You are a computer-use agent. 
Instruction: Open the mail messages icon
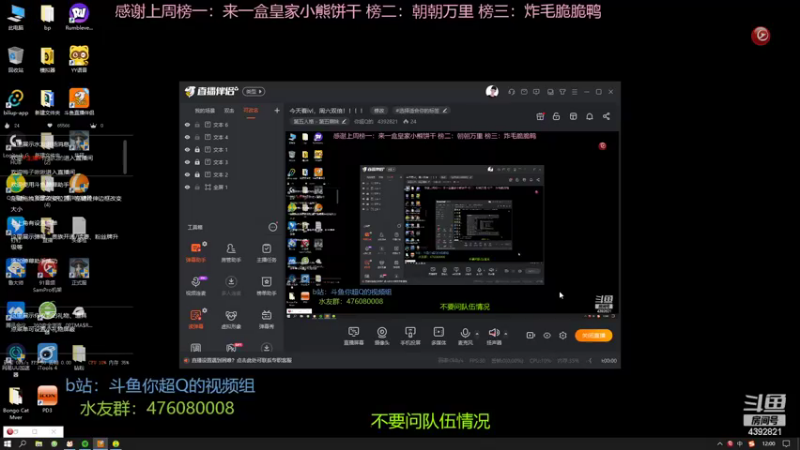pyautogui.click(x=524, y=92)
